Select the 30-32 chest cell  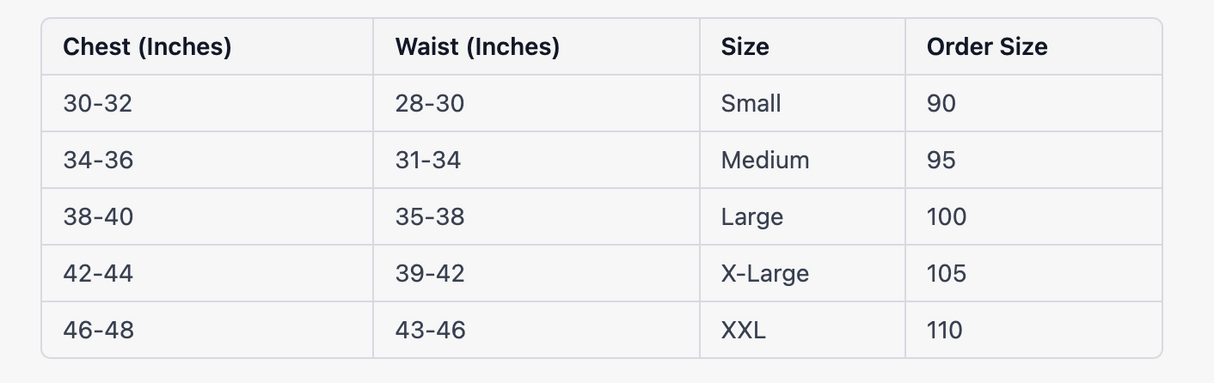coord(207,103)
